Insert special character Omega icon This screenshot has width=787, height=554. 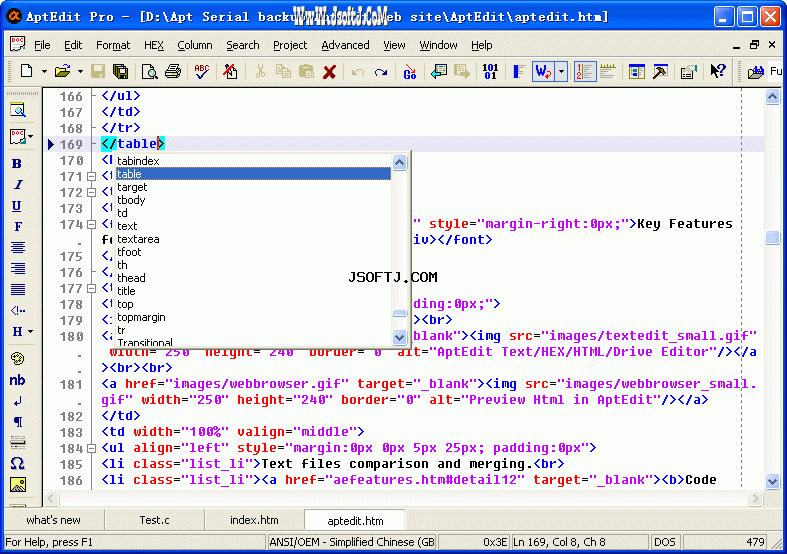(18, 463)
